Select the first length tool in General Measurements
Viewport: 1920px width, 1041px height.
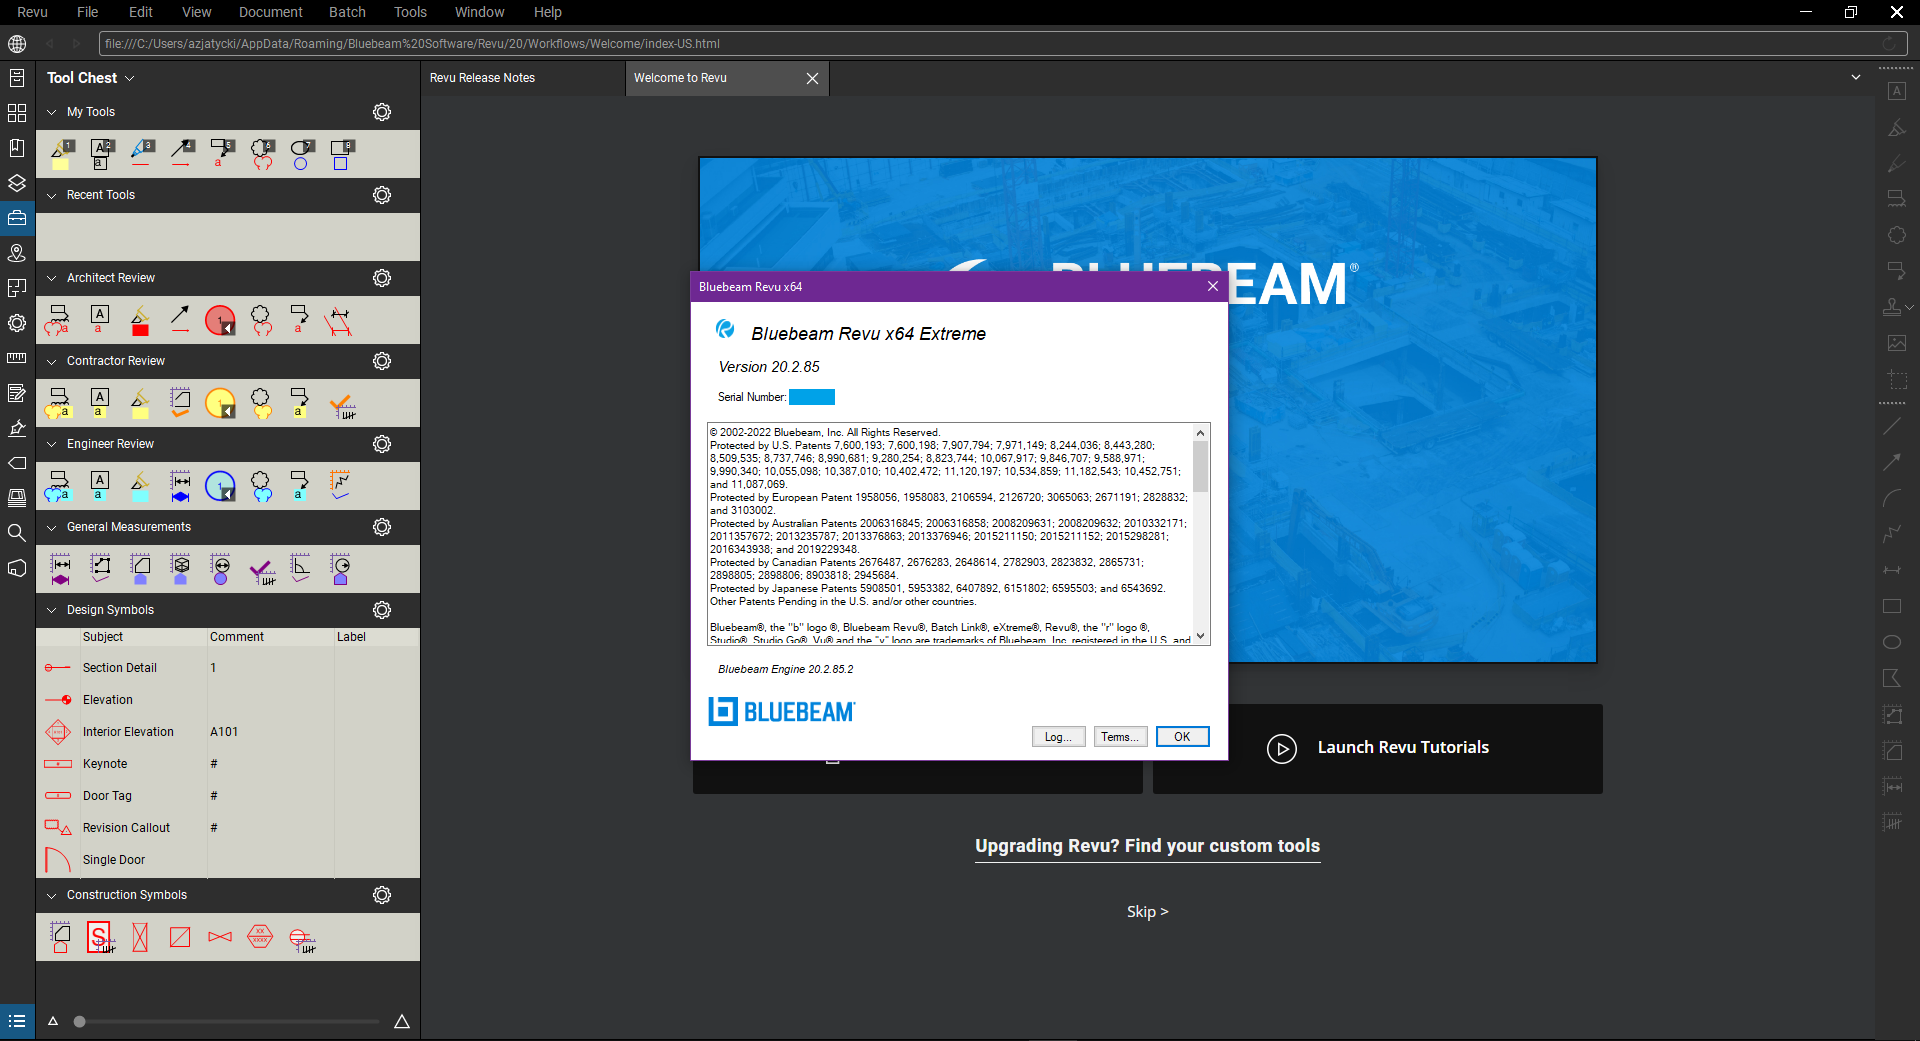coord(60,569)
